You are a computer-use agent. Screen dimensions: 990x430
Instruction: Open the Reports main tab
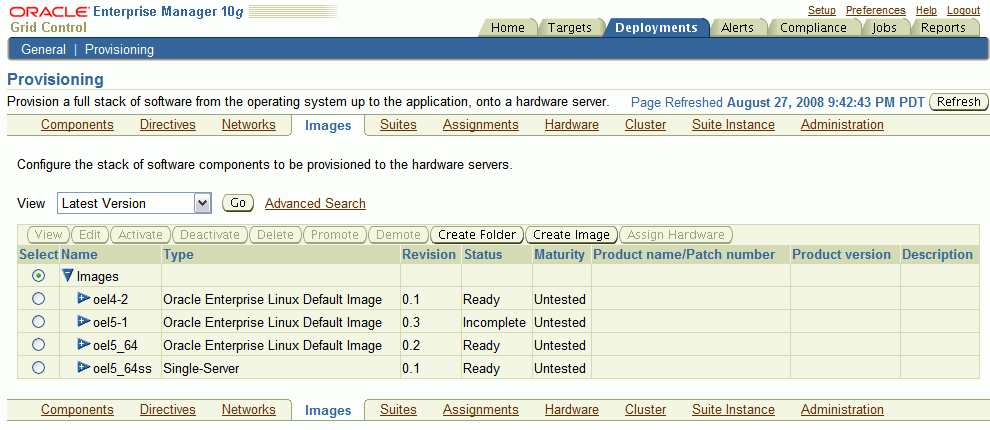click(943, 28)
